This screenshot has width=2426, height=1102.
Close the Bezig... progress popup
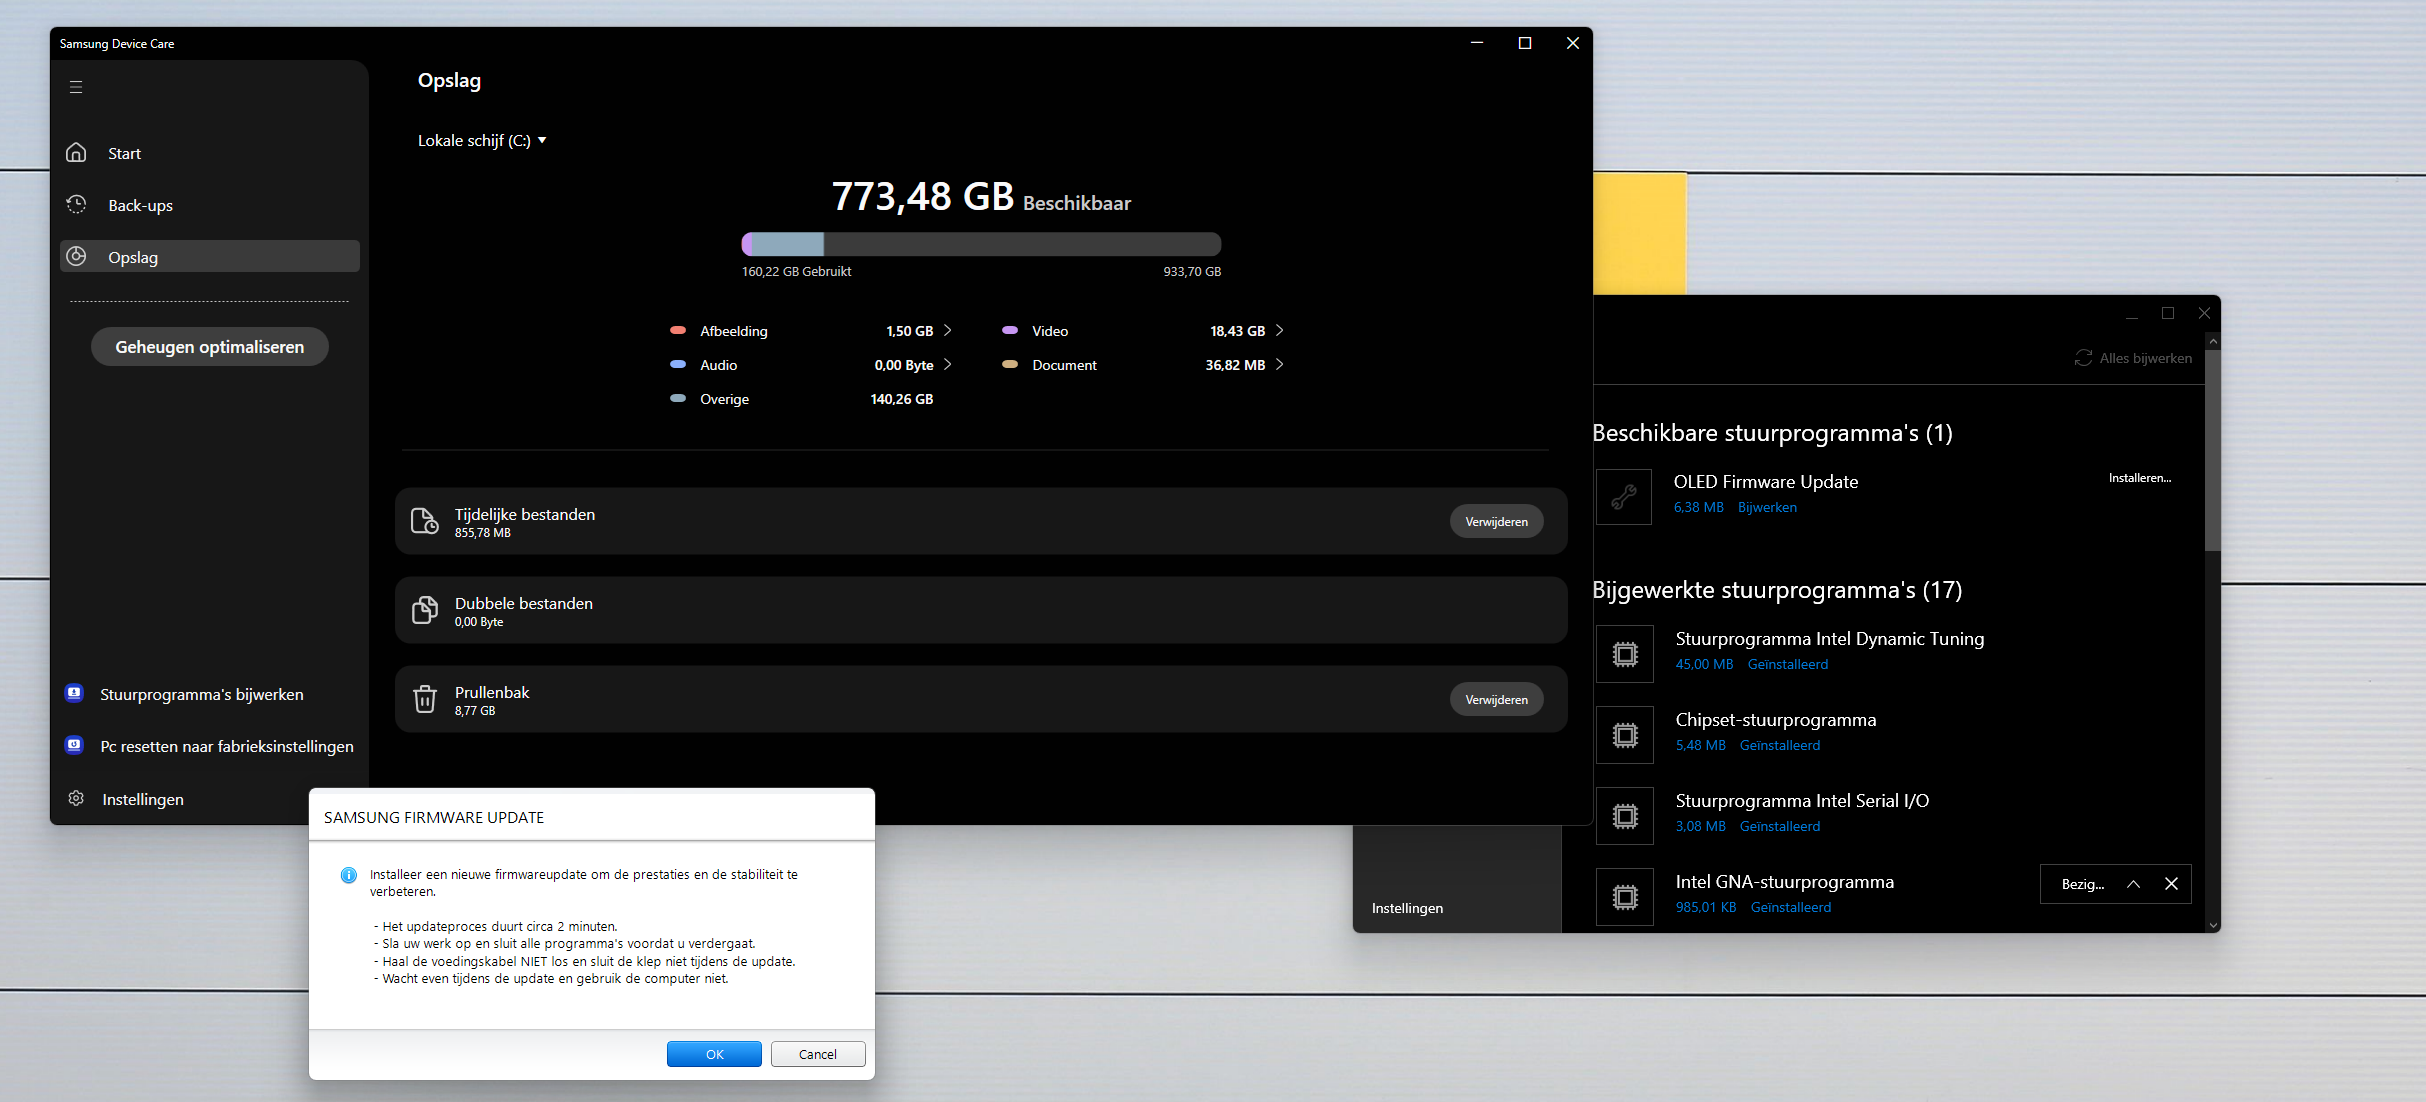coord(2171,884)
